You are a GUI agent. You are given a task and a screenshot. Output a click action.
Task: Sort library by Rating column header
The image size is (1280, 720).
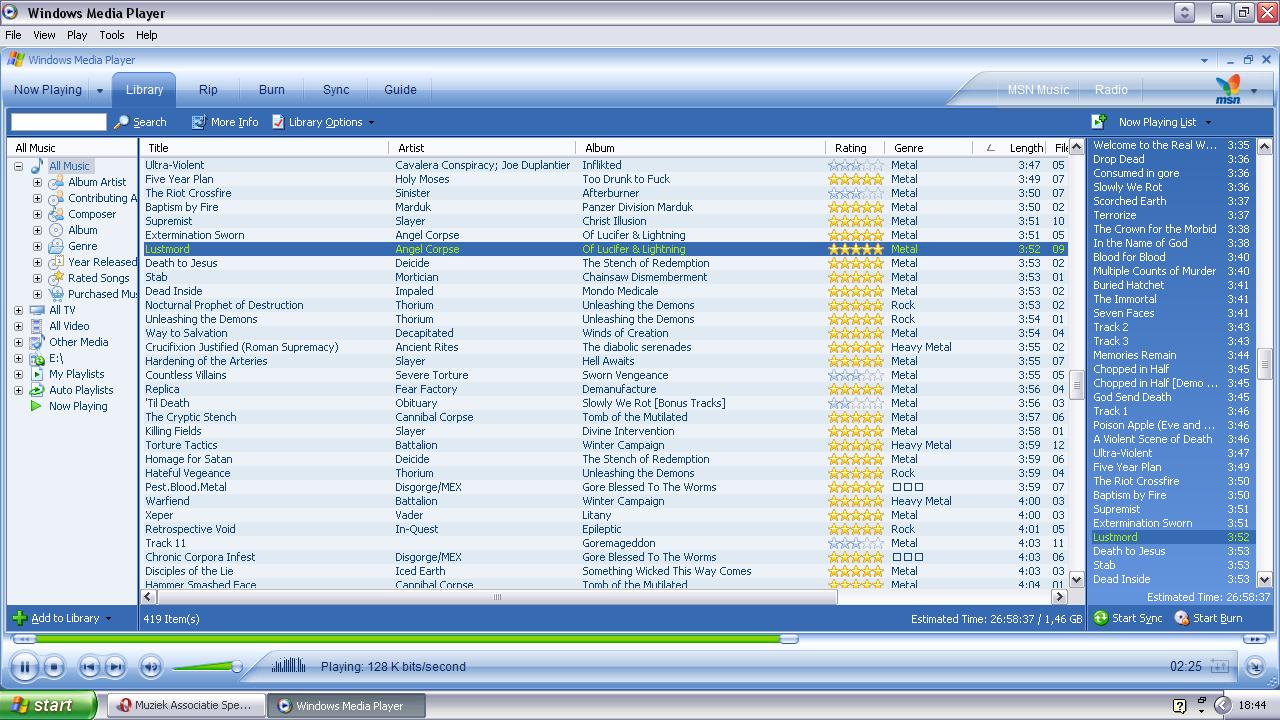pos(854,147)
